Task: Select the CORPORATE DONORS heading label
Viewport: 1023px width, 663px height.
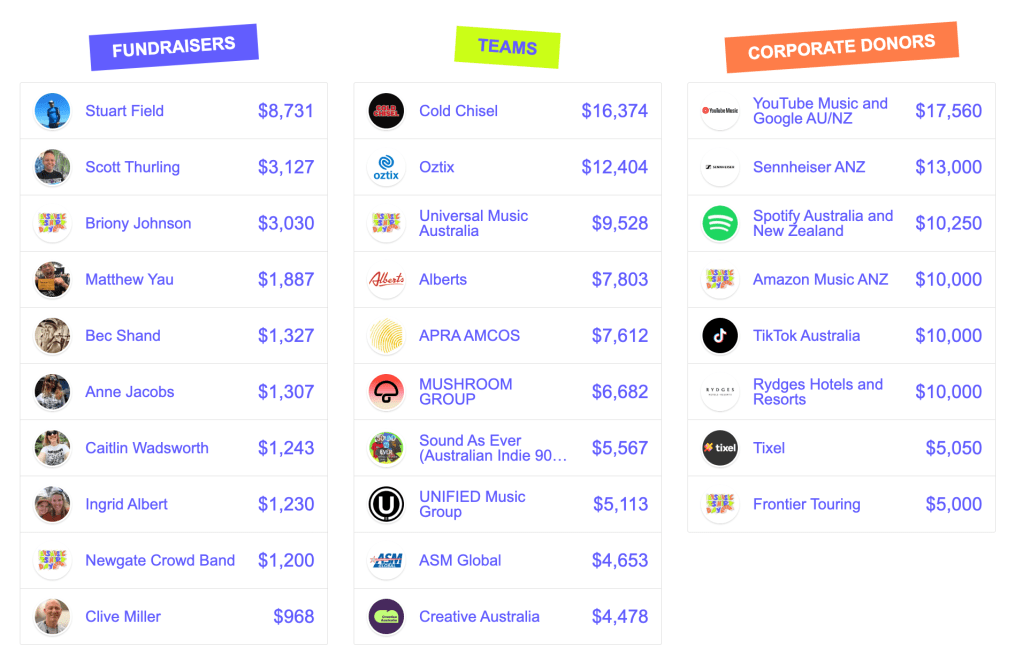Action: point(841,47)
